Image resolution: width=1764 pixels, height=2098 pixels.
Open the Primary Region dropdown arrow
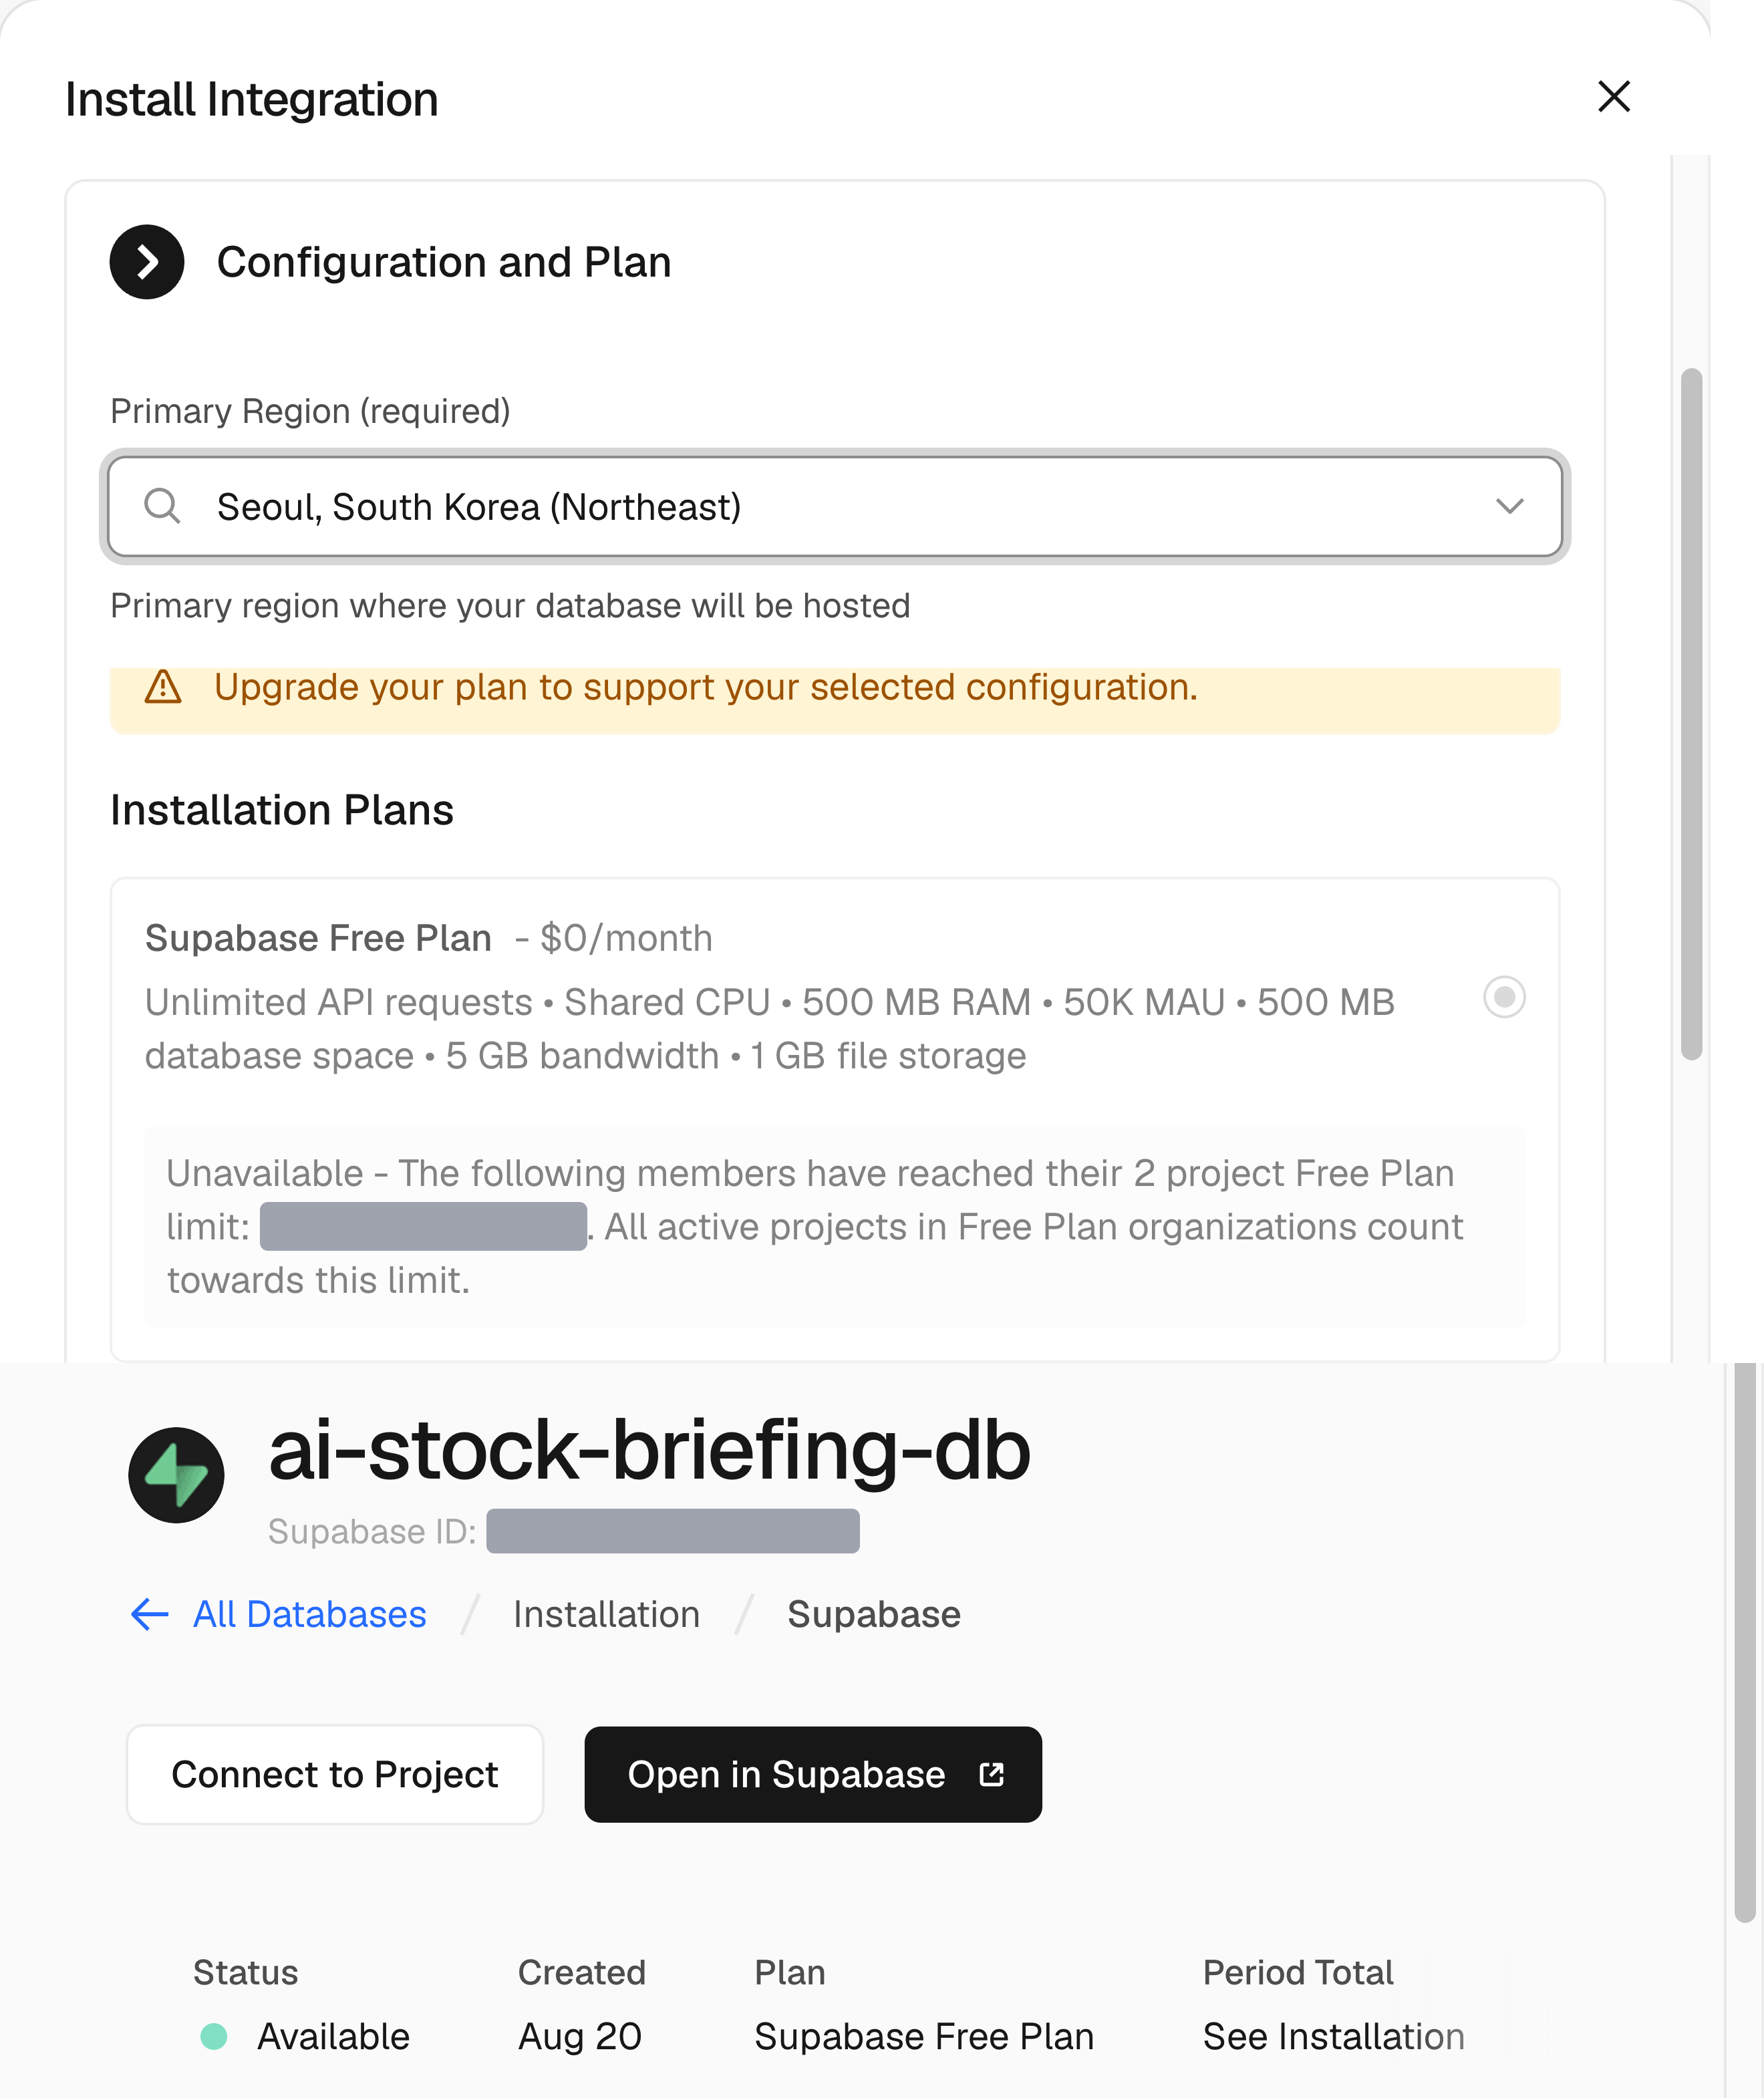[1509, 506]
